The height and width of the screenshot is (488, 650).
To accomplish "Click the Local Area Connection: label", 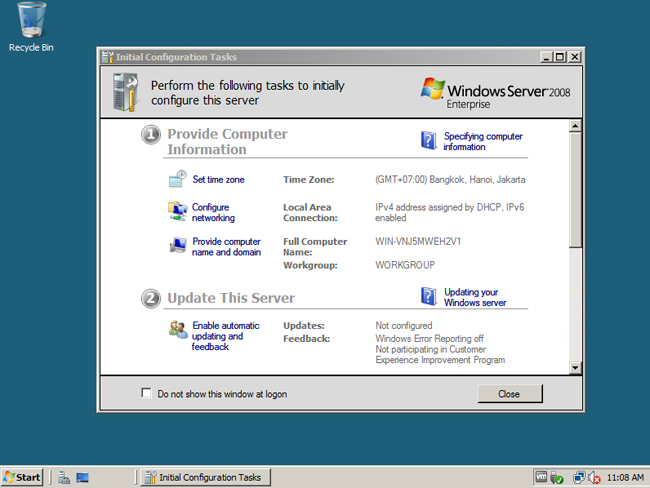I will [x=310, y=212].
